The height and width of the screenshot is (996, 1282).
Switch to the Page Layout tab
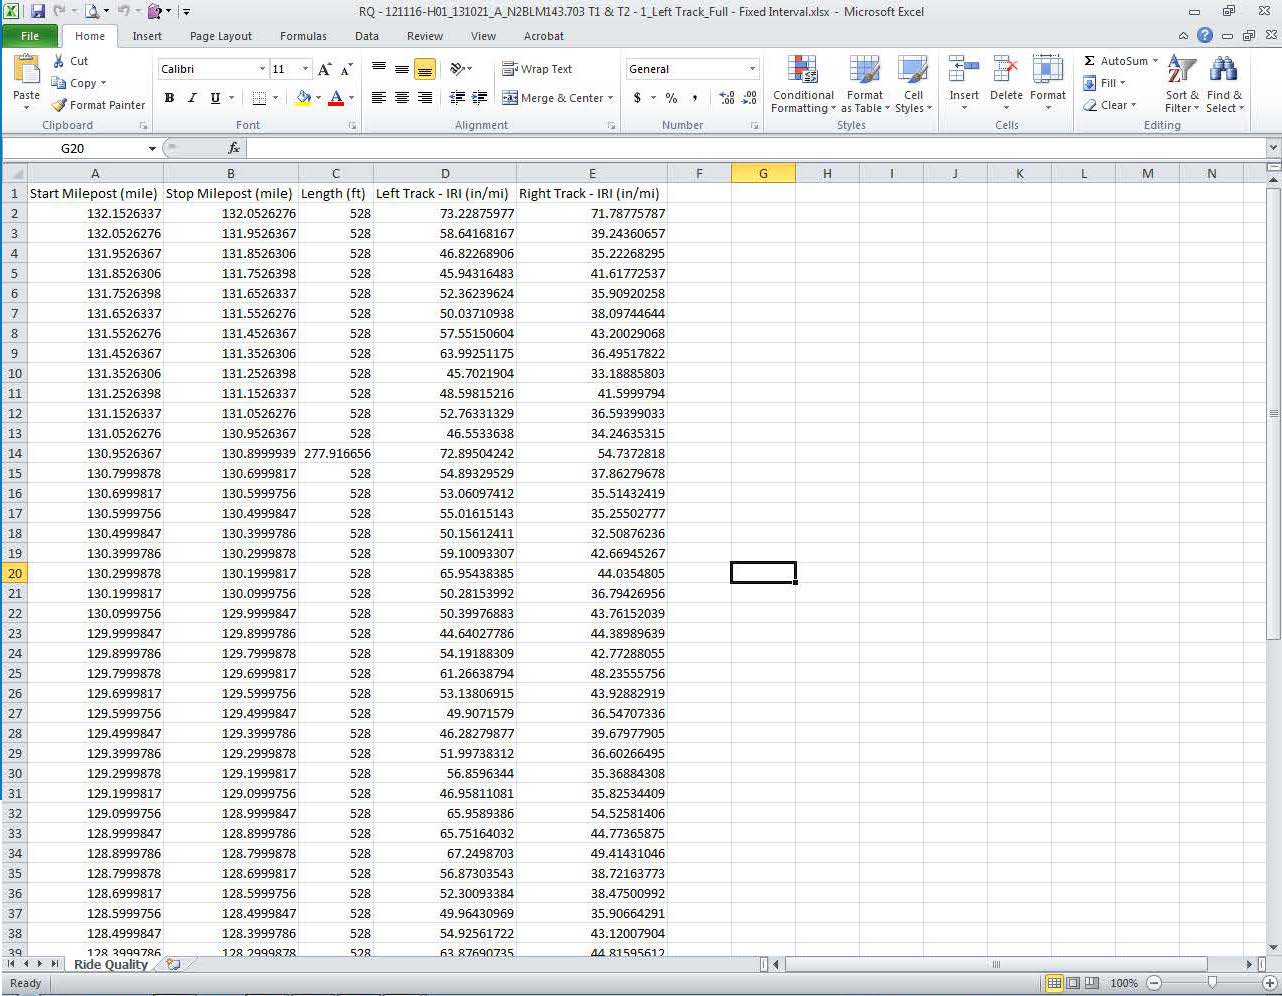tap(221, 36)
